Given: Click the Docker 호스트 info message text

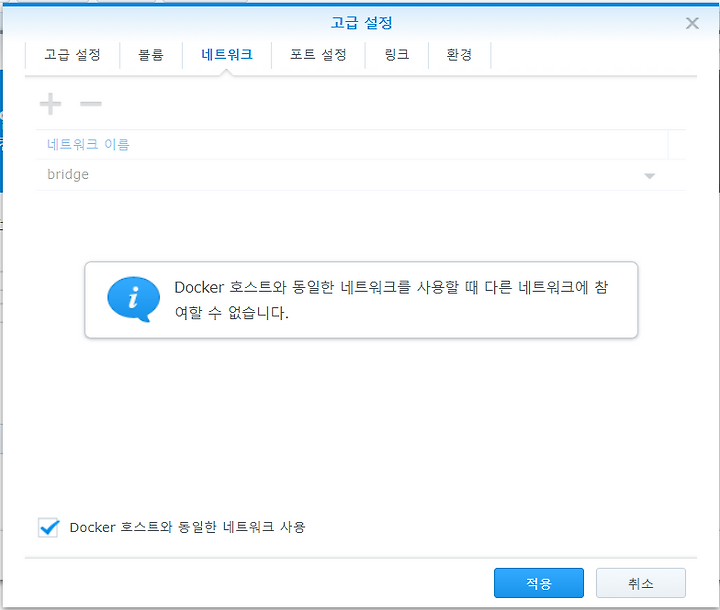Looking at the screenshot, I should 391,300.
